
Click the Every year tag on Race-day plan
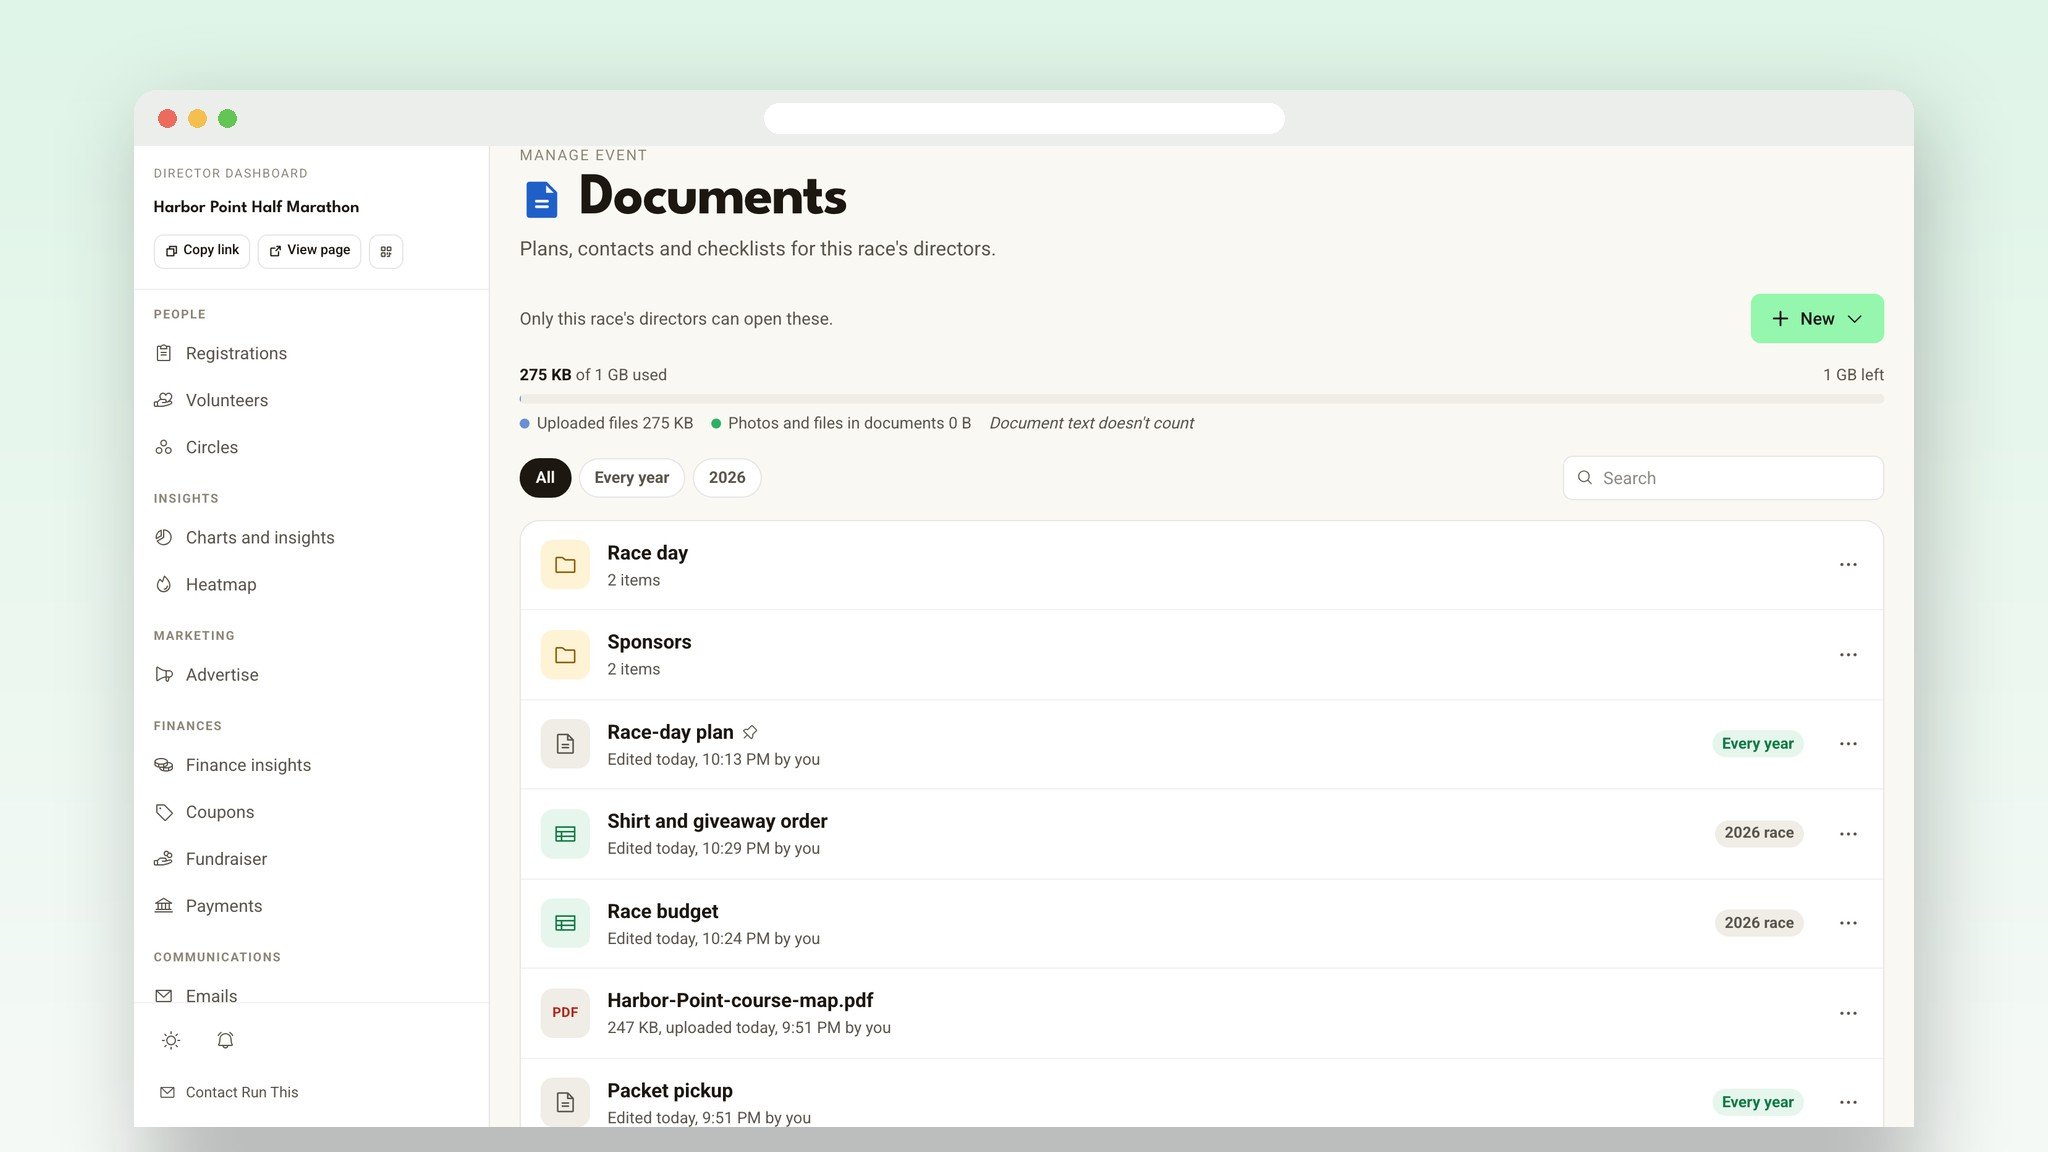(x=1757, y=744)
